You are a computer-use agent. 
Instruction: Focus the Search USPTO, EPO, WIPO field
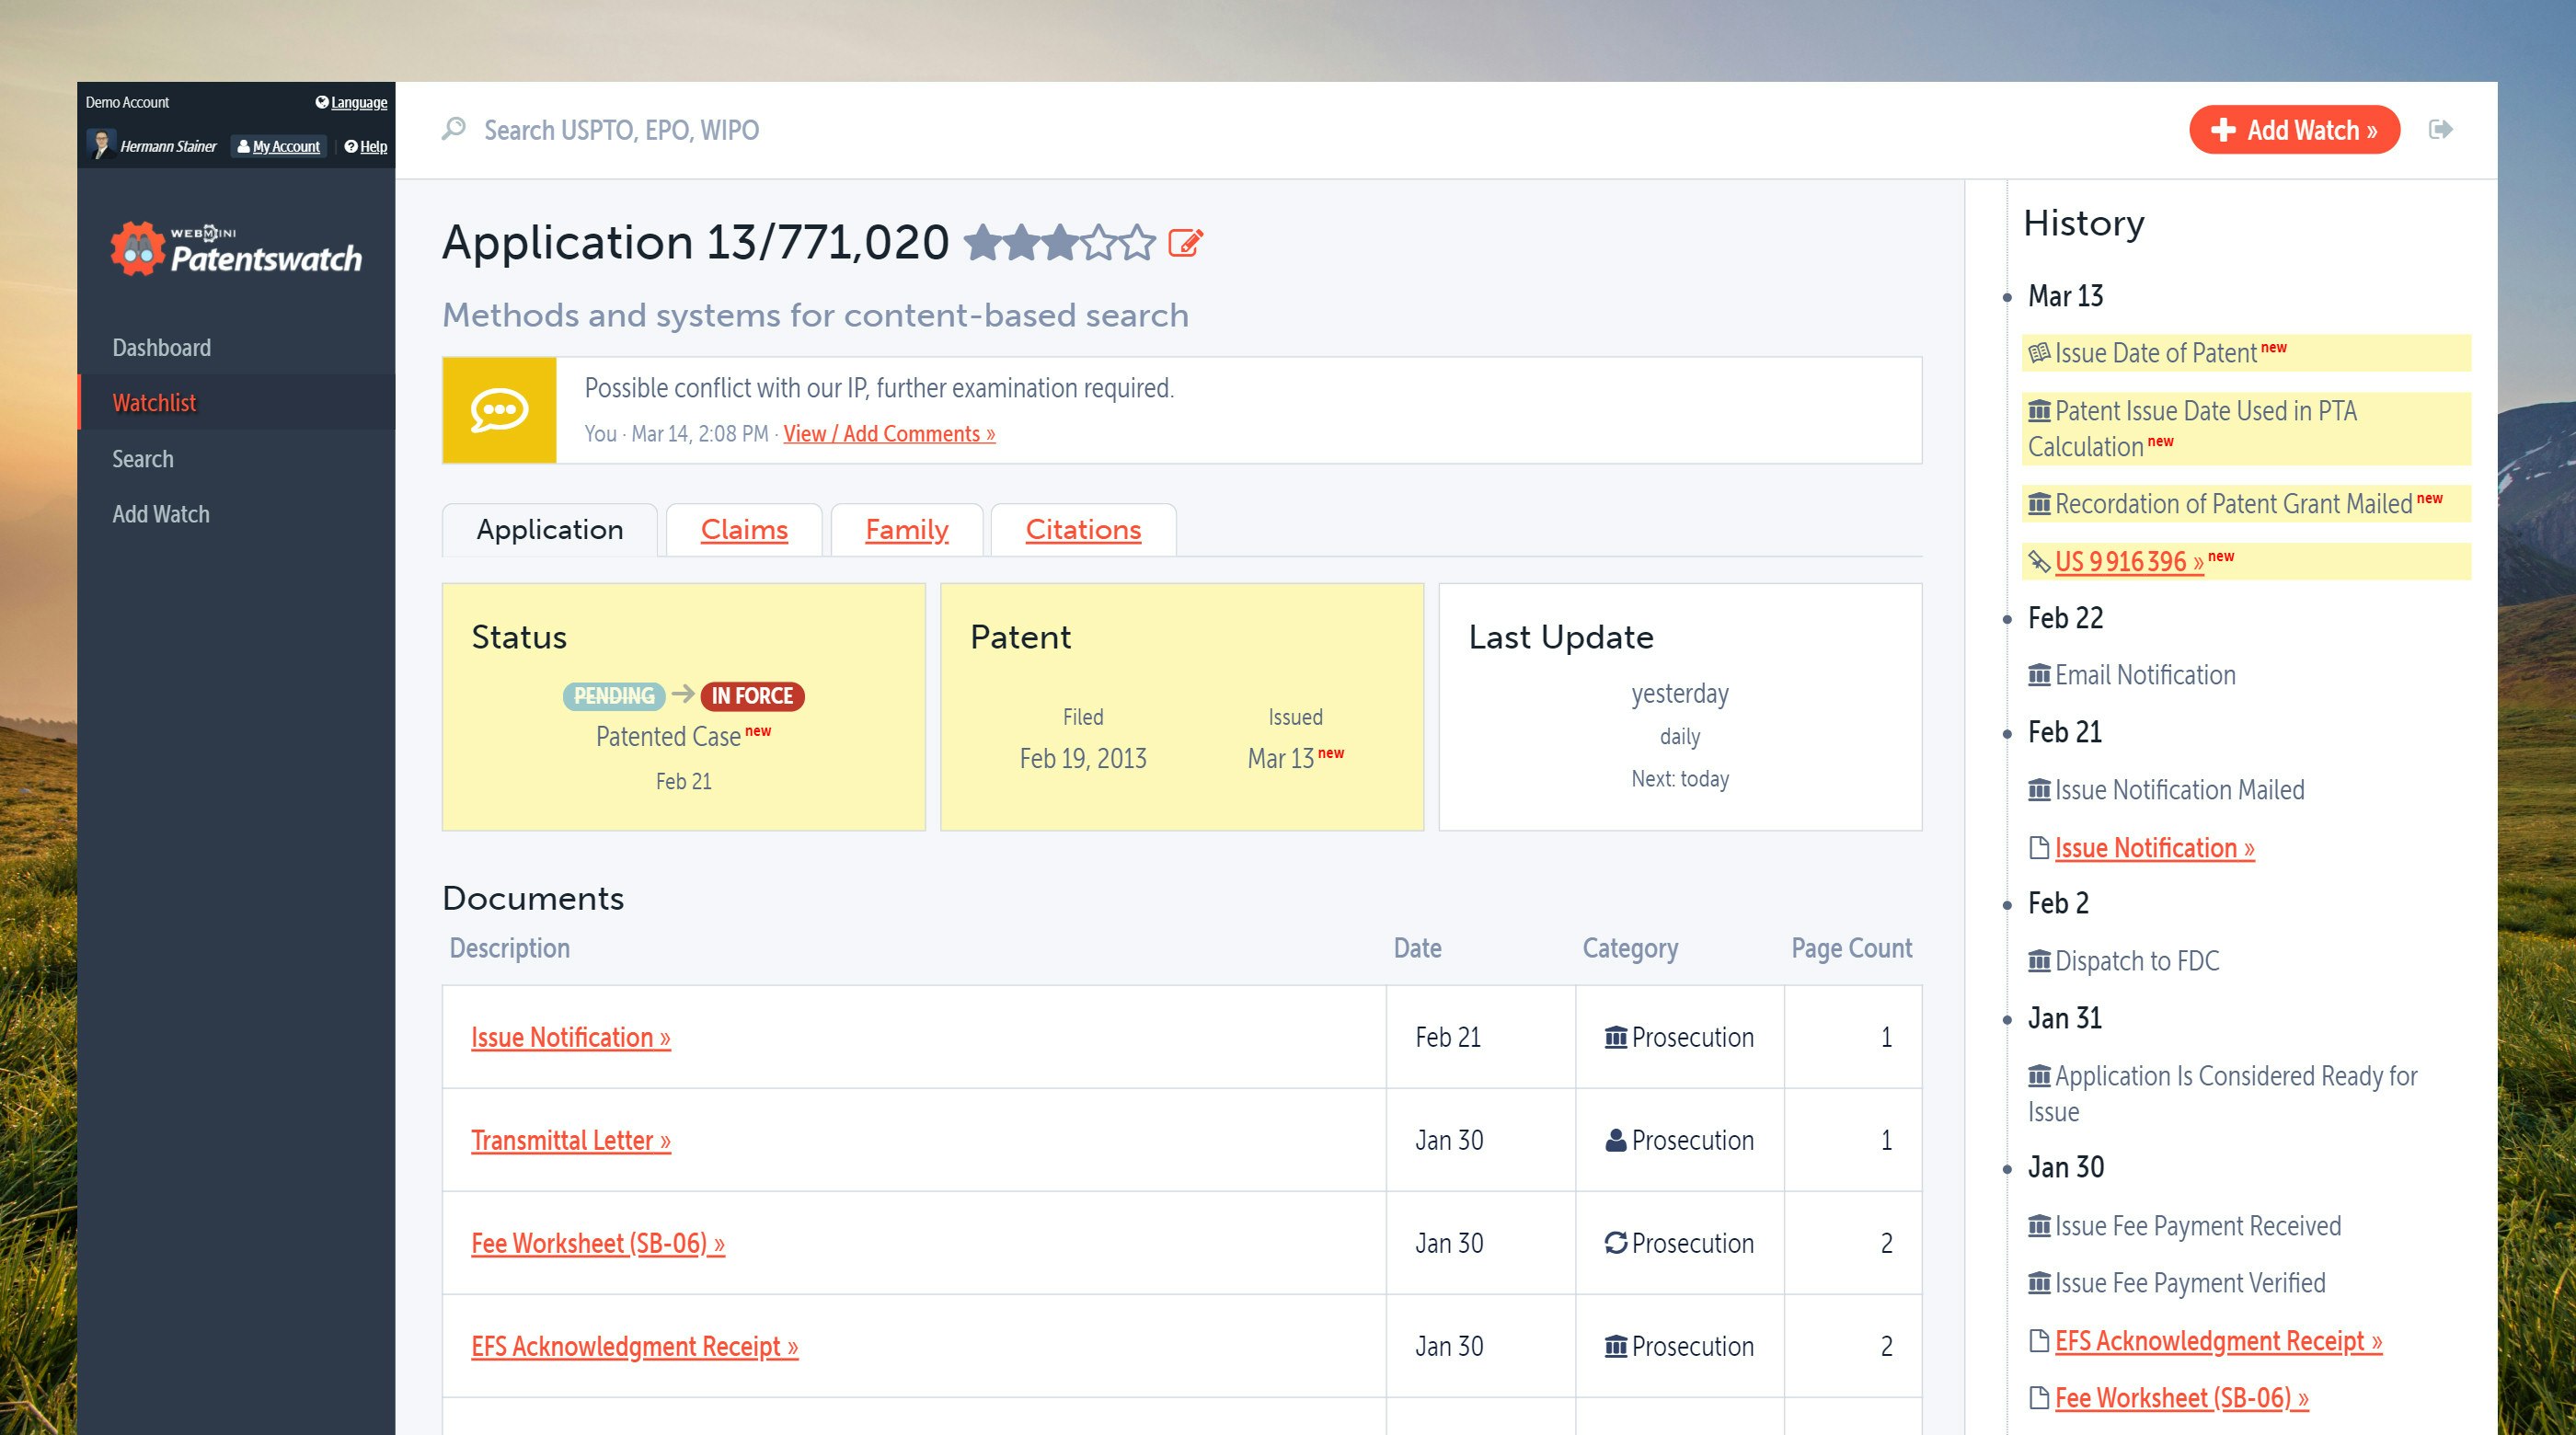(x=620, y=130)
